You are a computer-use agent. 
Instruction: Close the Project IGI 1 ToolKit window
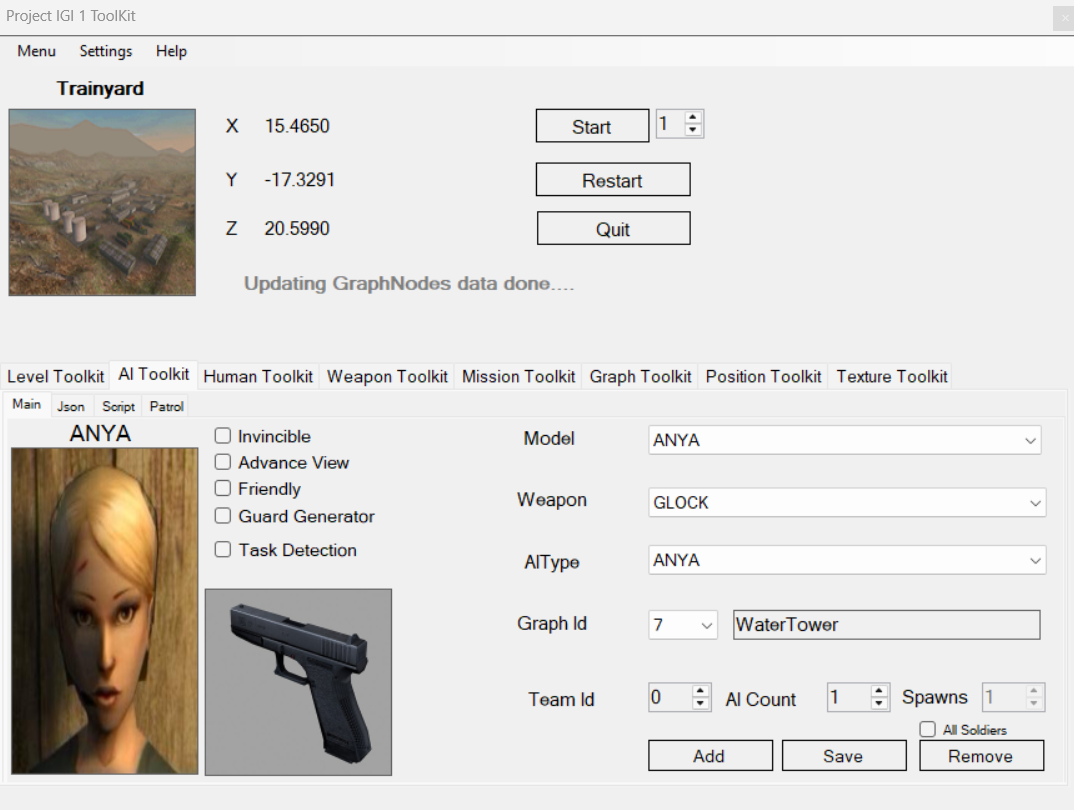(x=1064, y=18)
